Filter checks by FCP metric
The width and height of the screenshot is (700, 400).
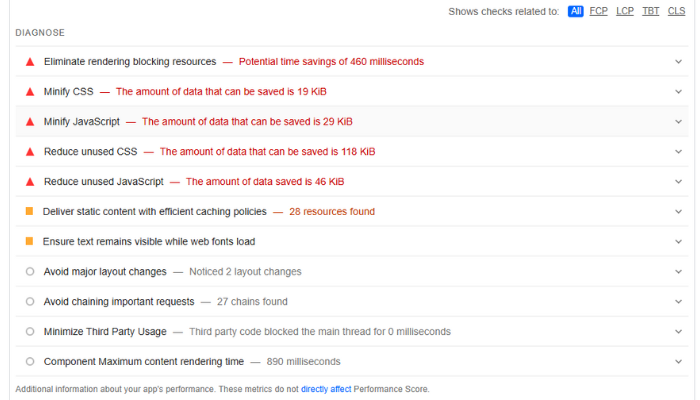pyautogui.click(x=599, y=12)
